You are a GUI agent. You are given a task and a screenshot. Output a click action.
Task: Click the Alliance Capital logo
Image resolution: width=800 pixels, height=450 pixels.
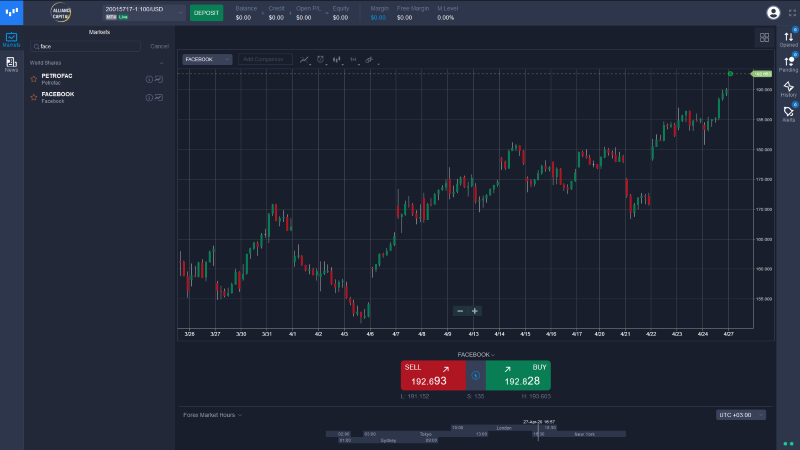61,12
